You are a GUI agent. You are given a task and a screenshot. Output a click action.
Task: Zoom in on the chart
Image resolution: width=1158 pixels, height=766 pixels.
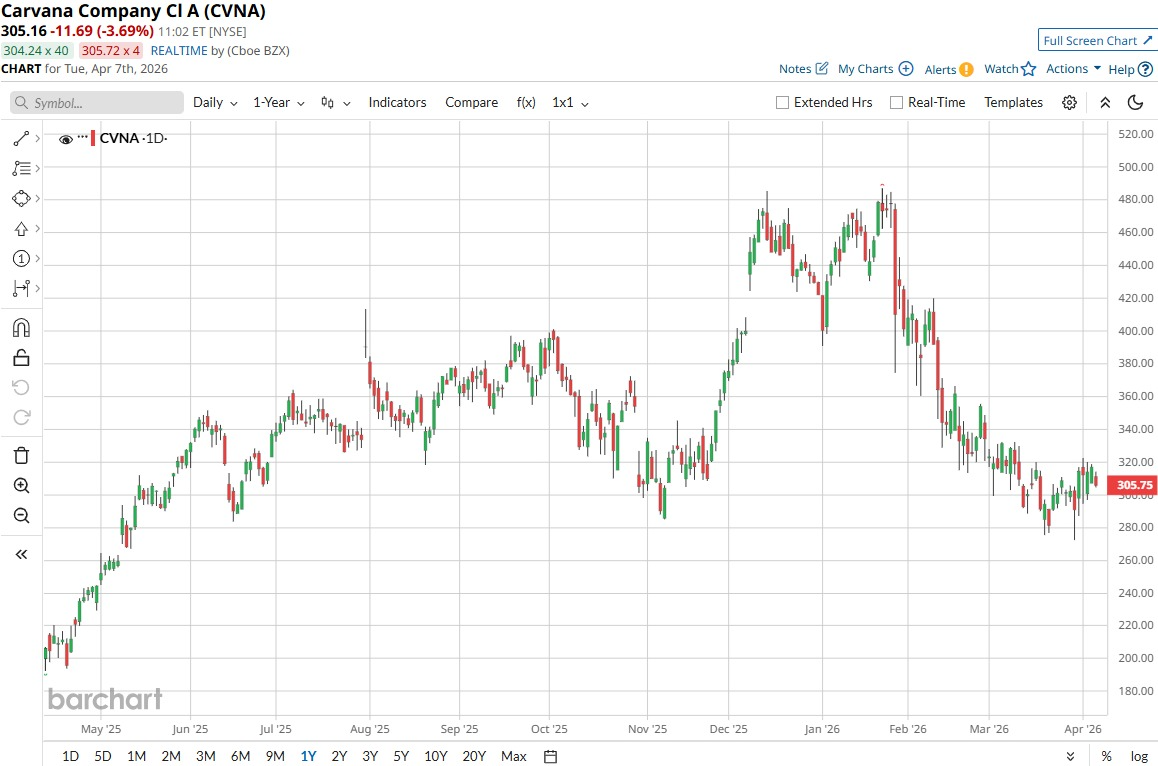21,486
